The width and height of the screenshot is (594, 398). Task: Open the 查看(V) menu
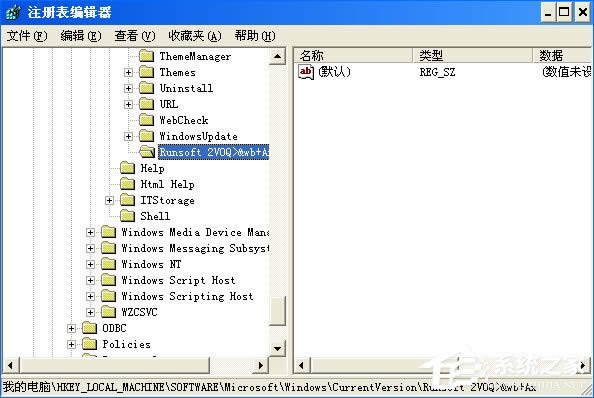tap(135, 36)
